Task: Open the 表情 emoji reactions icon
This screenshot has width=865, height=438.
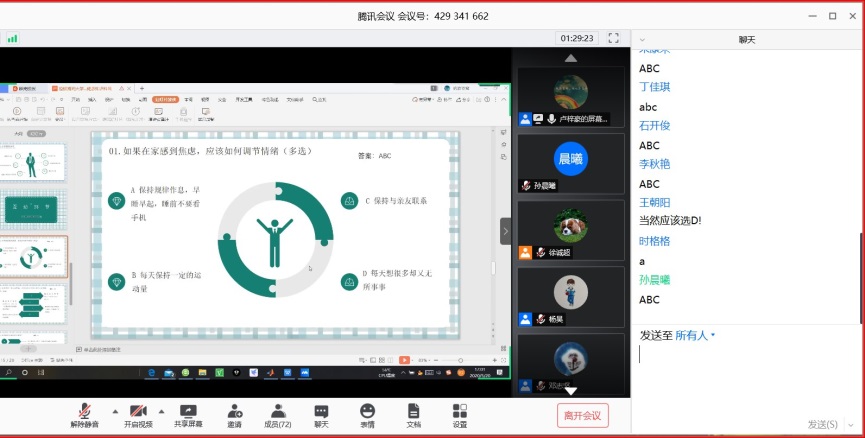Action: tap(367, 414)
